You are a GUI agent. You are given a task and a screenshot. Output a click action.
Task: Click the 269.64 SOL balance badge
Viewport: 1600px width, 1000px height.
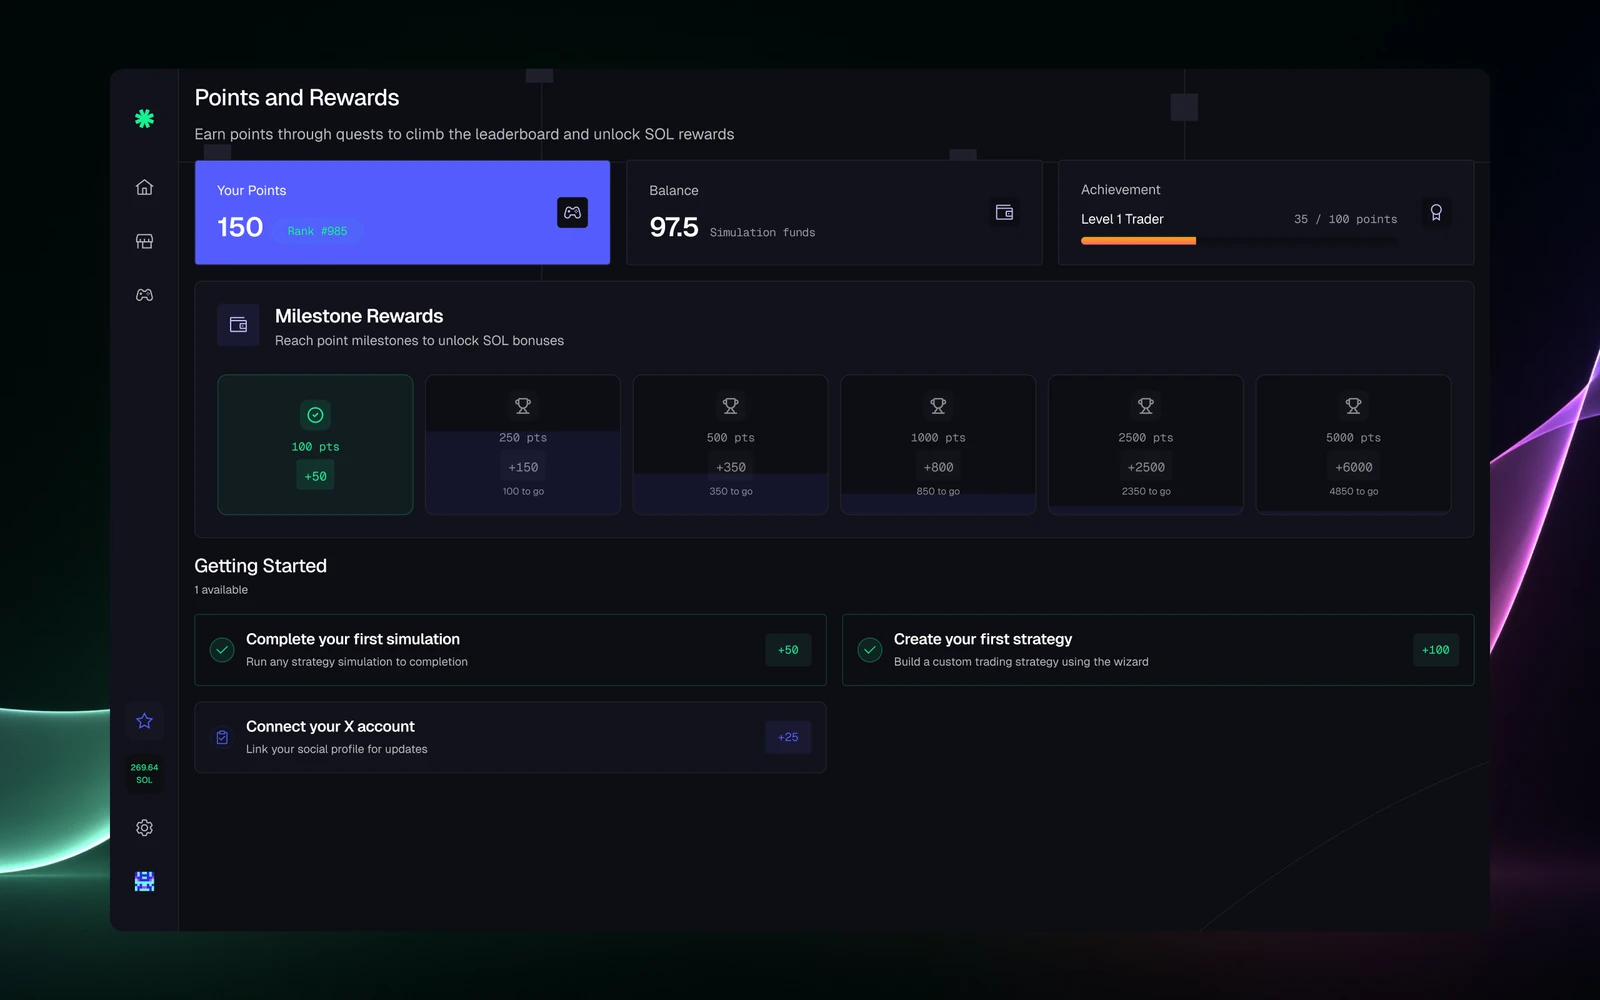(x=144, y=774)
